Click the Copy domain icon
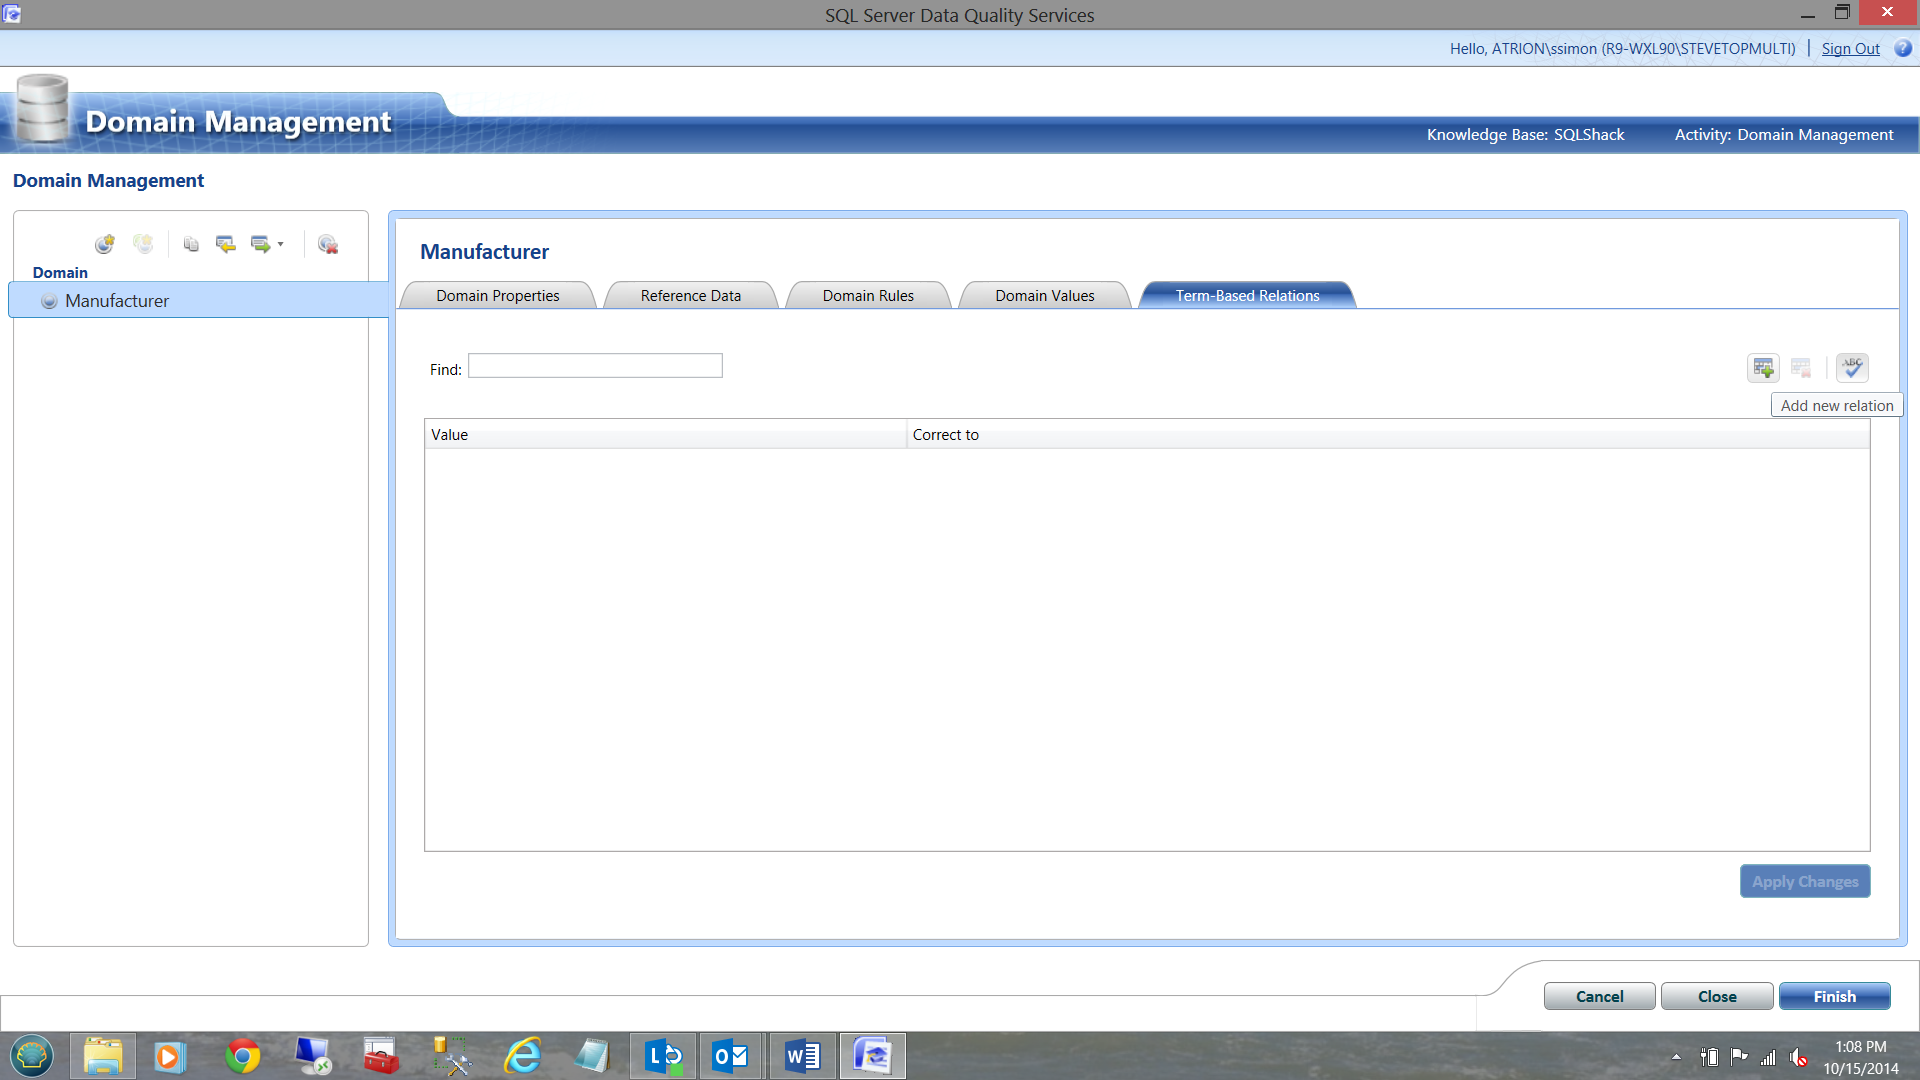 191,244
